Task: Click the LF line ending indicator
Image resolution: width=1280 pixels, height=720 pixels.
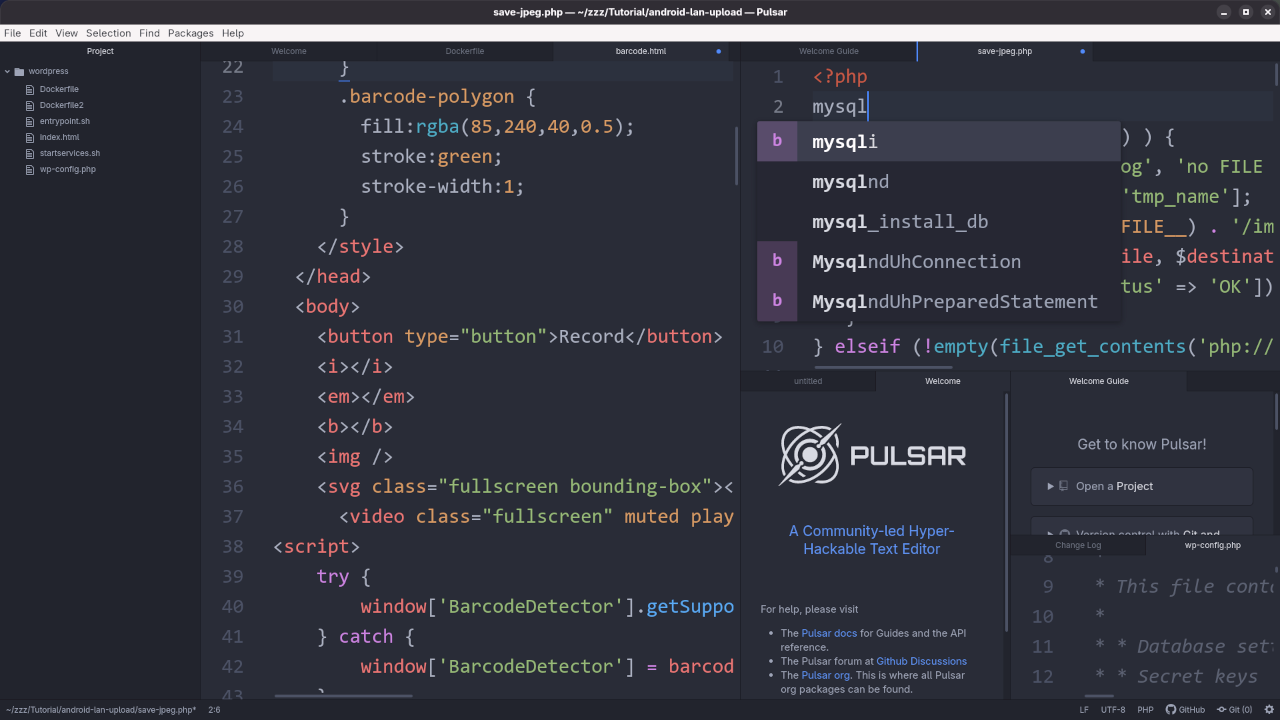Action: pyautogui.click(x=1084, y=710)
